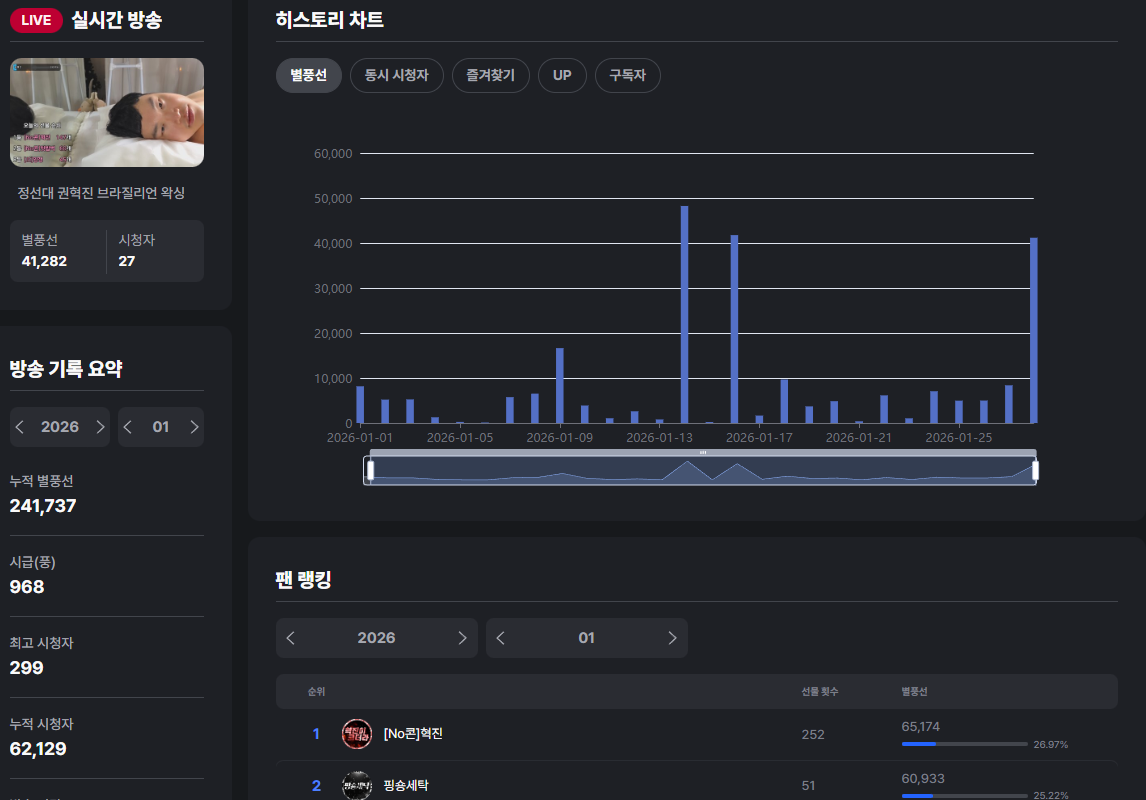Click the left handle of chart range slider
The height and width of the screenshot is (800, 1146).
(x=370, y=470)
